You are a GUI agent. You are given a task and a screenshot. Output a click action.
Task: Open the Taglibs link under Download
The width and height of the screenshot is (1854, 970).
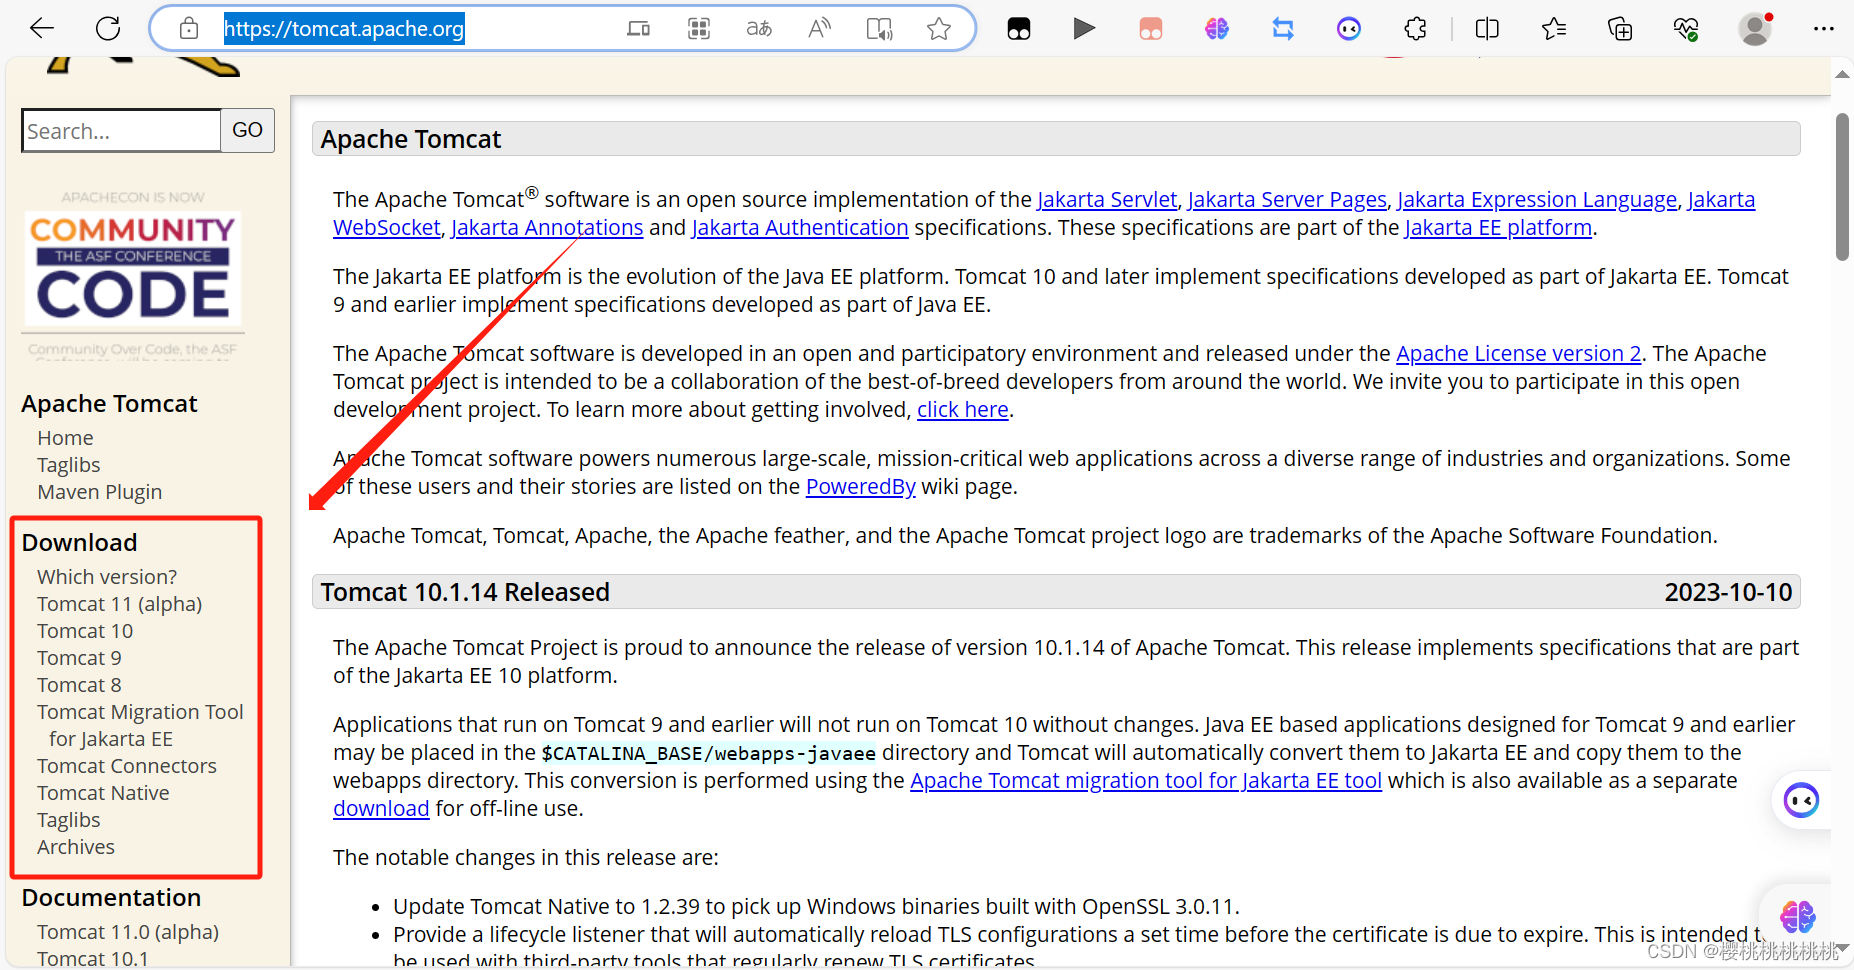pyautogui.click(x=69, y=820)
